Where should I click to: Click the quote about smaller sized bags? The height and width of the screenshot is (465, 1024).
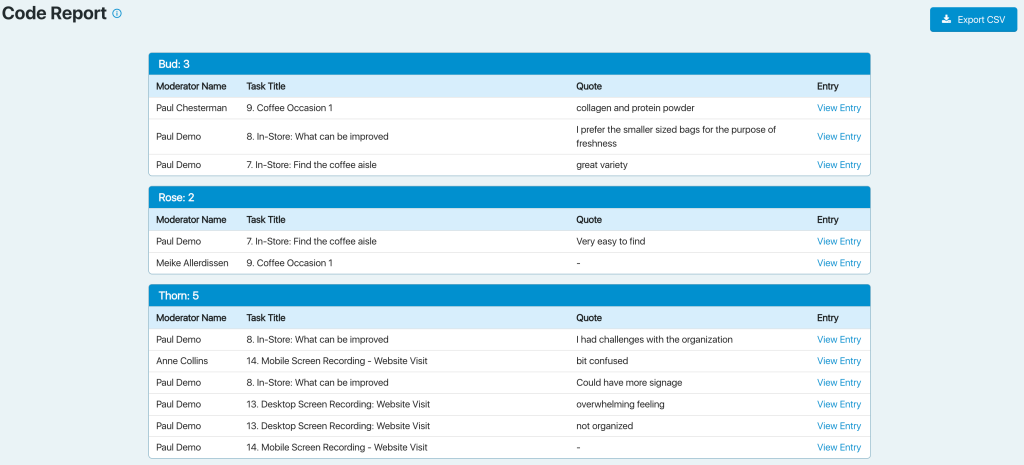click(x=676, y=136)
